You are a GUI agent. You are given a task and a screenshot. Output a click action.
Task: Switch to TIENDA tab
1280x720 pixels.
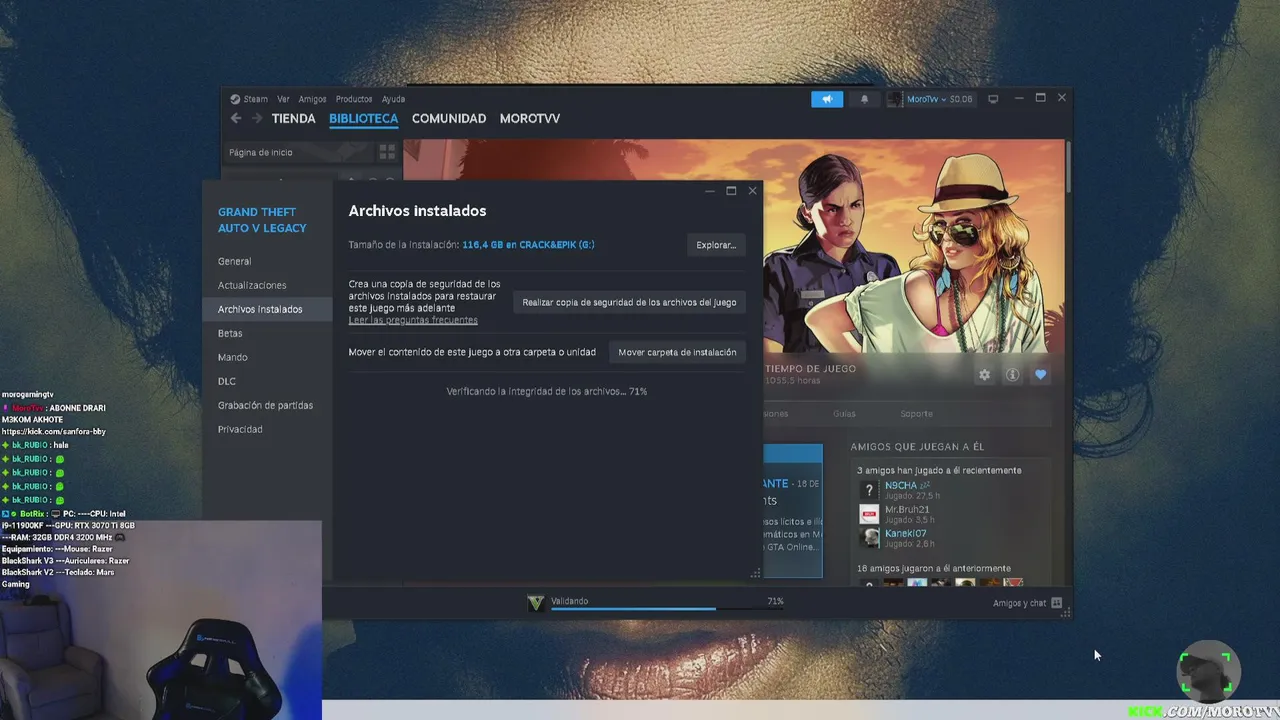(294, 118)
